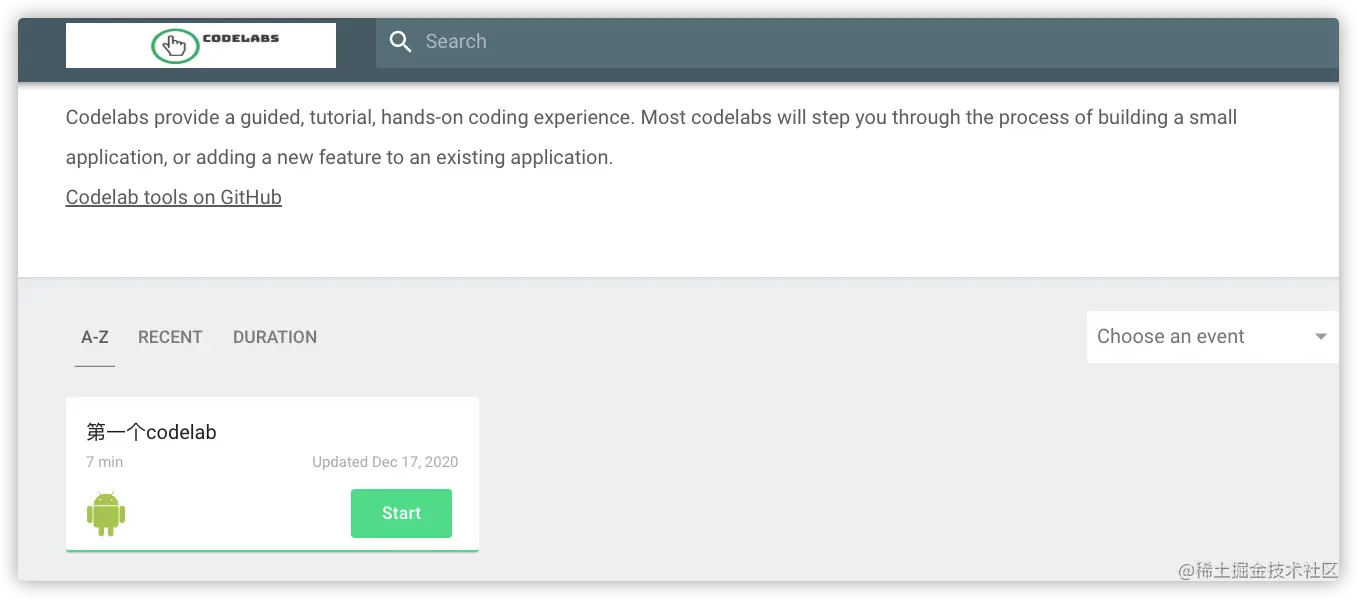Expand the event dropdown via its arrow
This screenshot has width=1357, height=599.
coord(1321,337)
